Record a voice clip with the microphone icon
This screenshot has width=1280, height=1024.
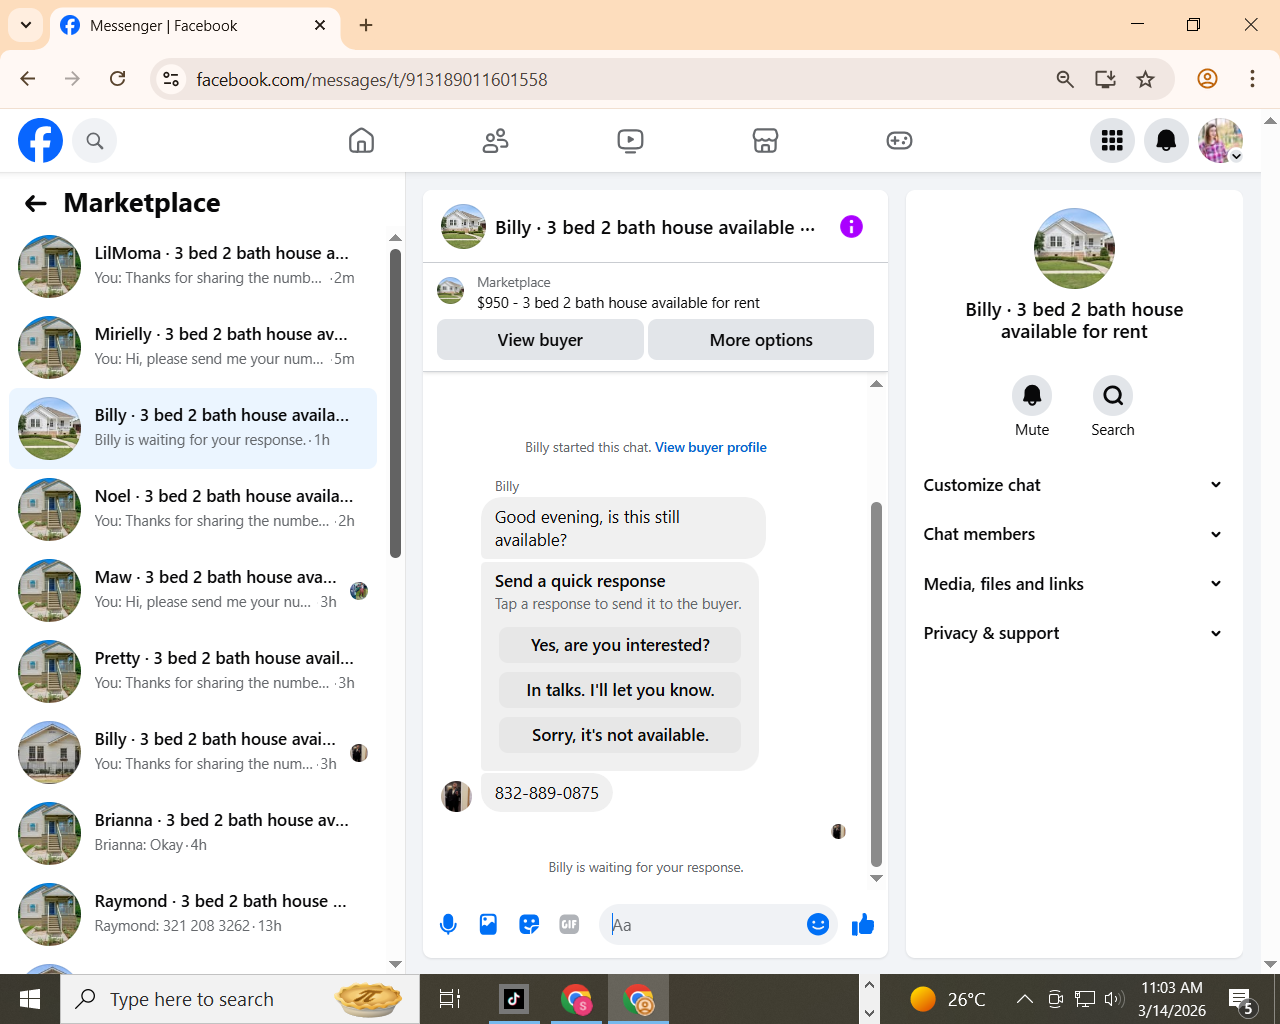point(448,925)
